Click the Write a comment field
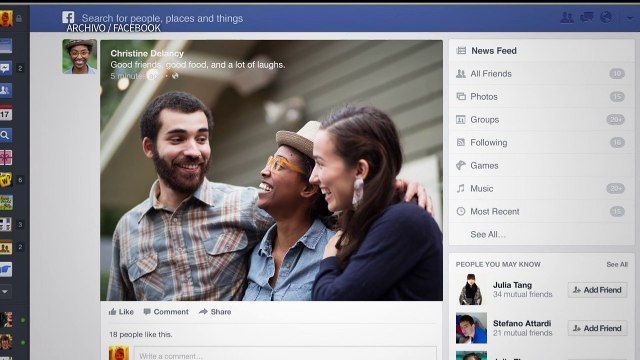Viewport: 640px width, 360px height. click(x=285, y=354)
